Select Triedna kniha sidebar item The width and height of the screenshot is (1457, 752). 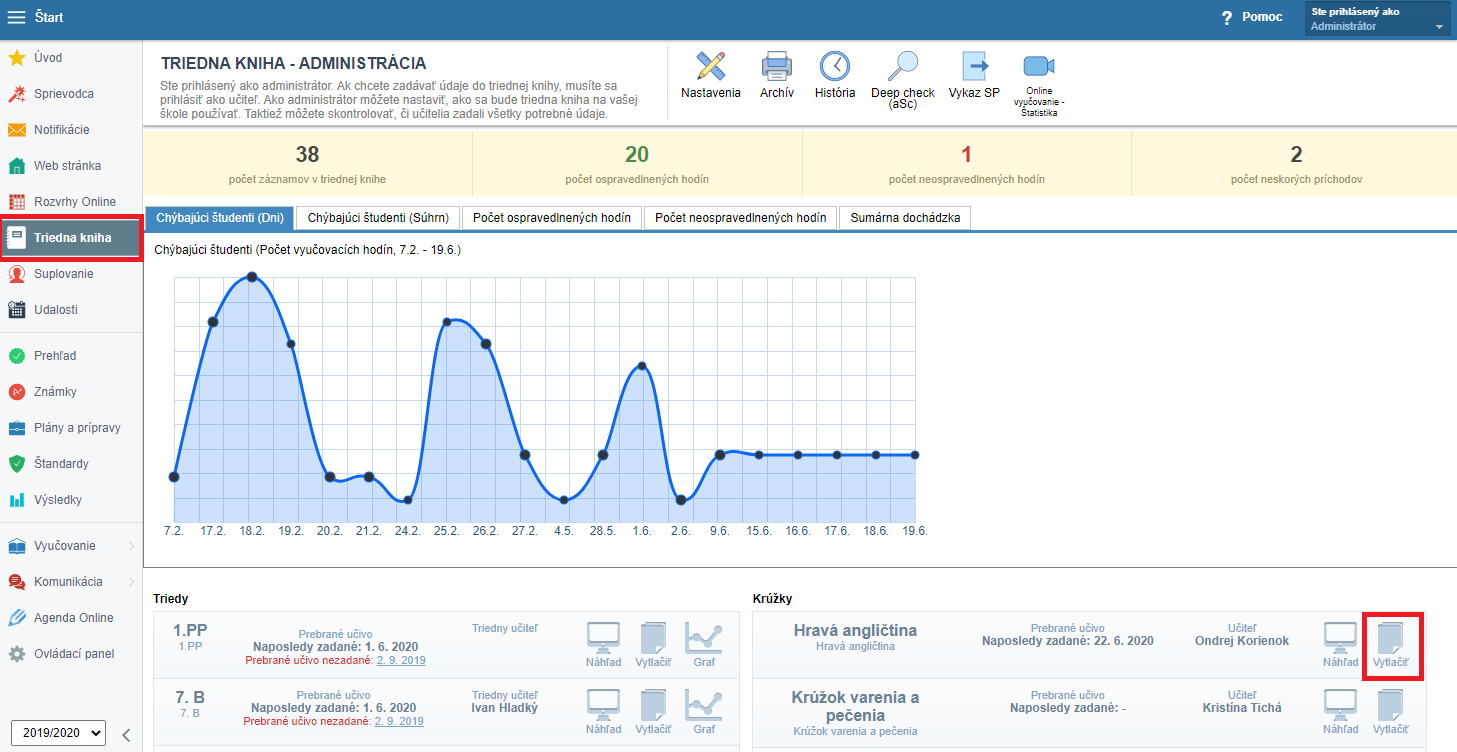[x=71, y=238]
